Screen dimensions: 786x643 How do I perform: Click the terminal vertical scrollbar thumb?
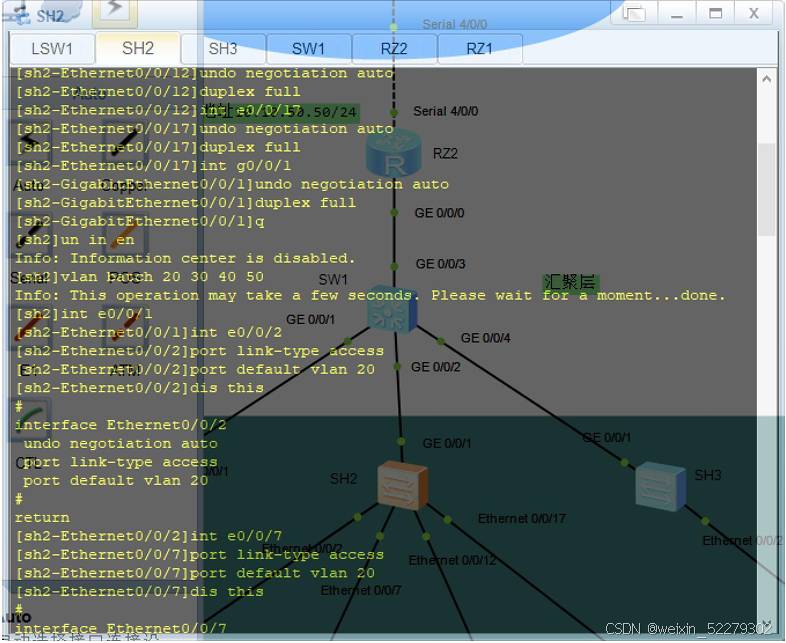[766, 189]
